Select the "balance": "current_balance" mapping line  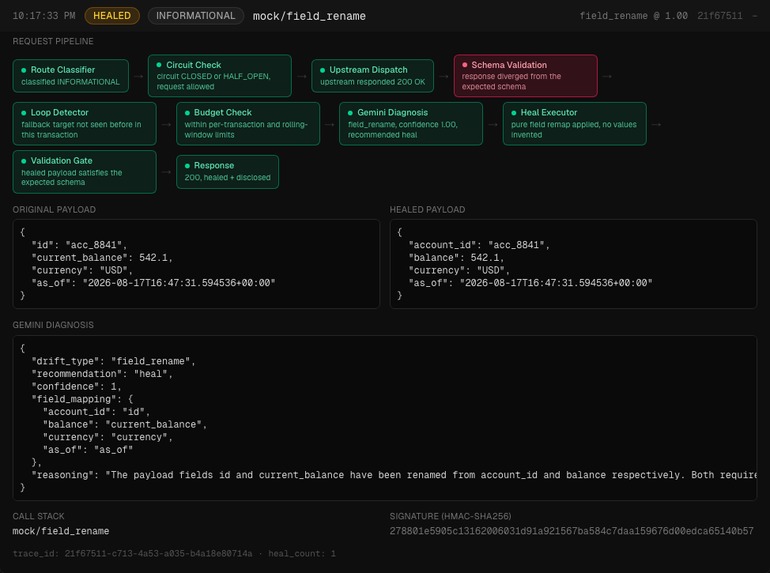tap(125, 425)
